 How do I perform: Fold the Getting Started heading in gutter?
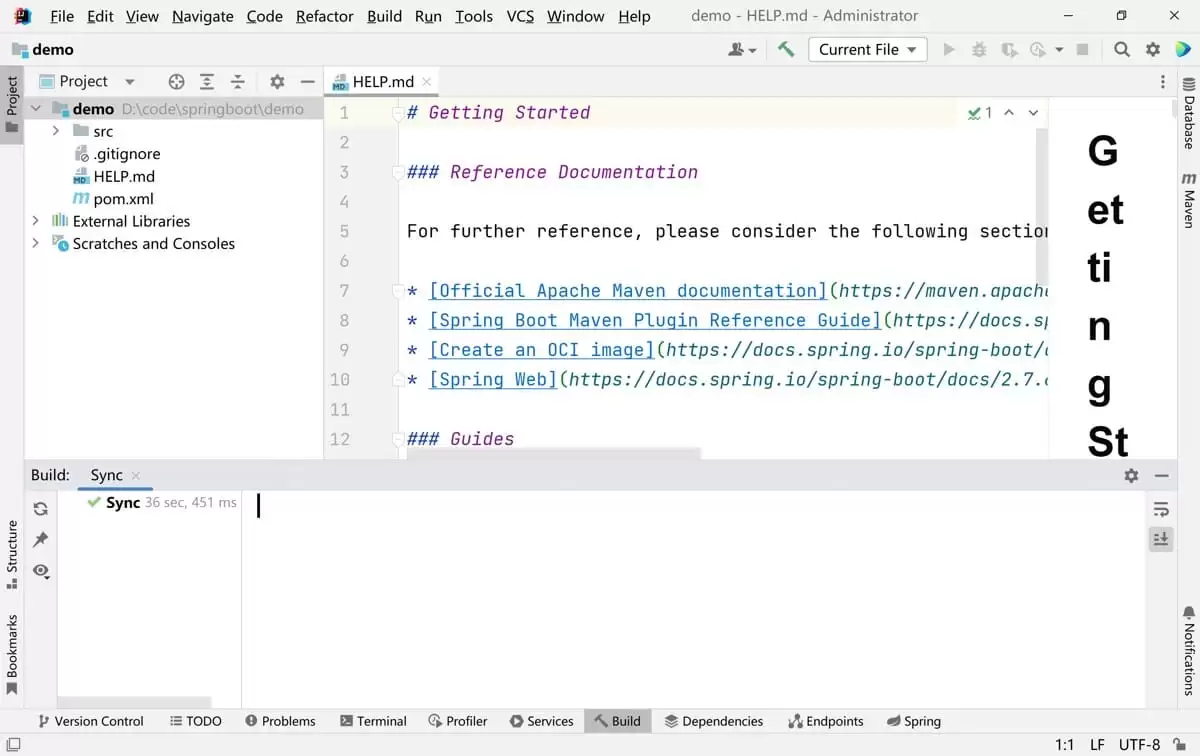(x=397, y=113)
